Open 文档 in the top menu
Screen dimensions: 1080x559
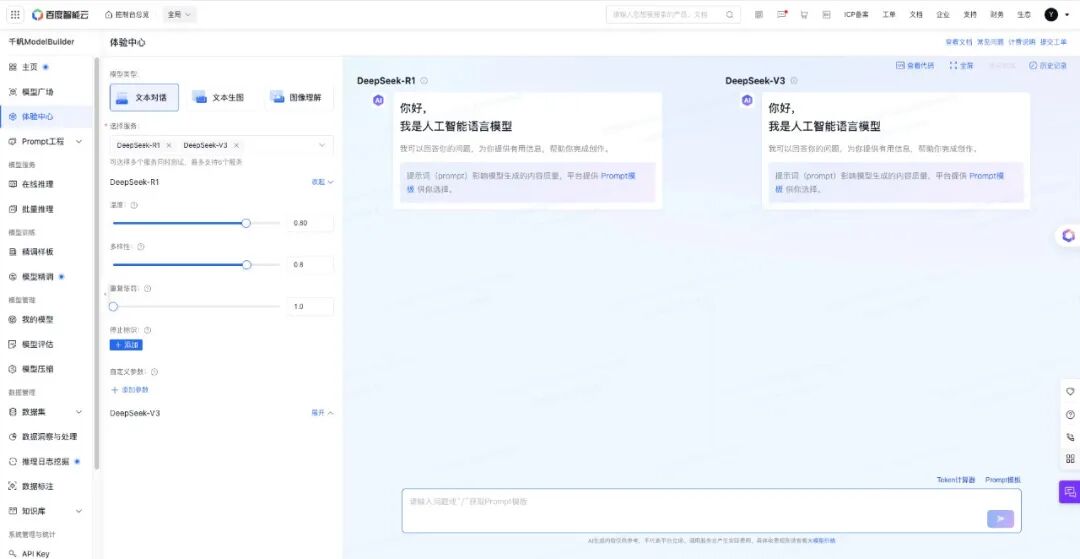click(915, 14)
